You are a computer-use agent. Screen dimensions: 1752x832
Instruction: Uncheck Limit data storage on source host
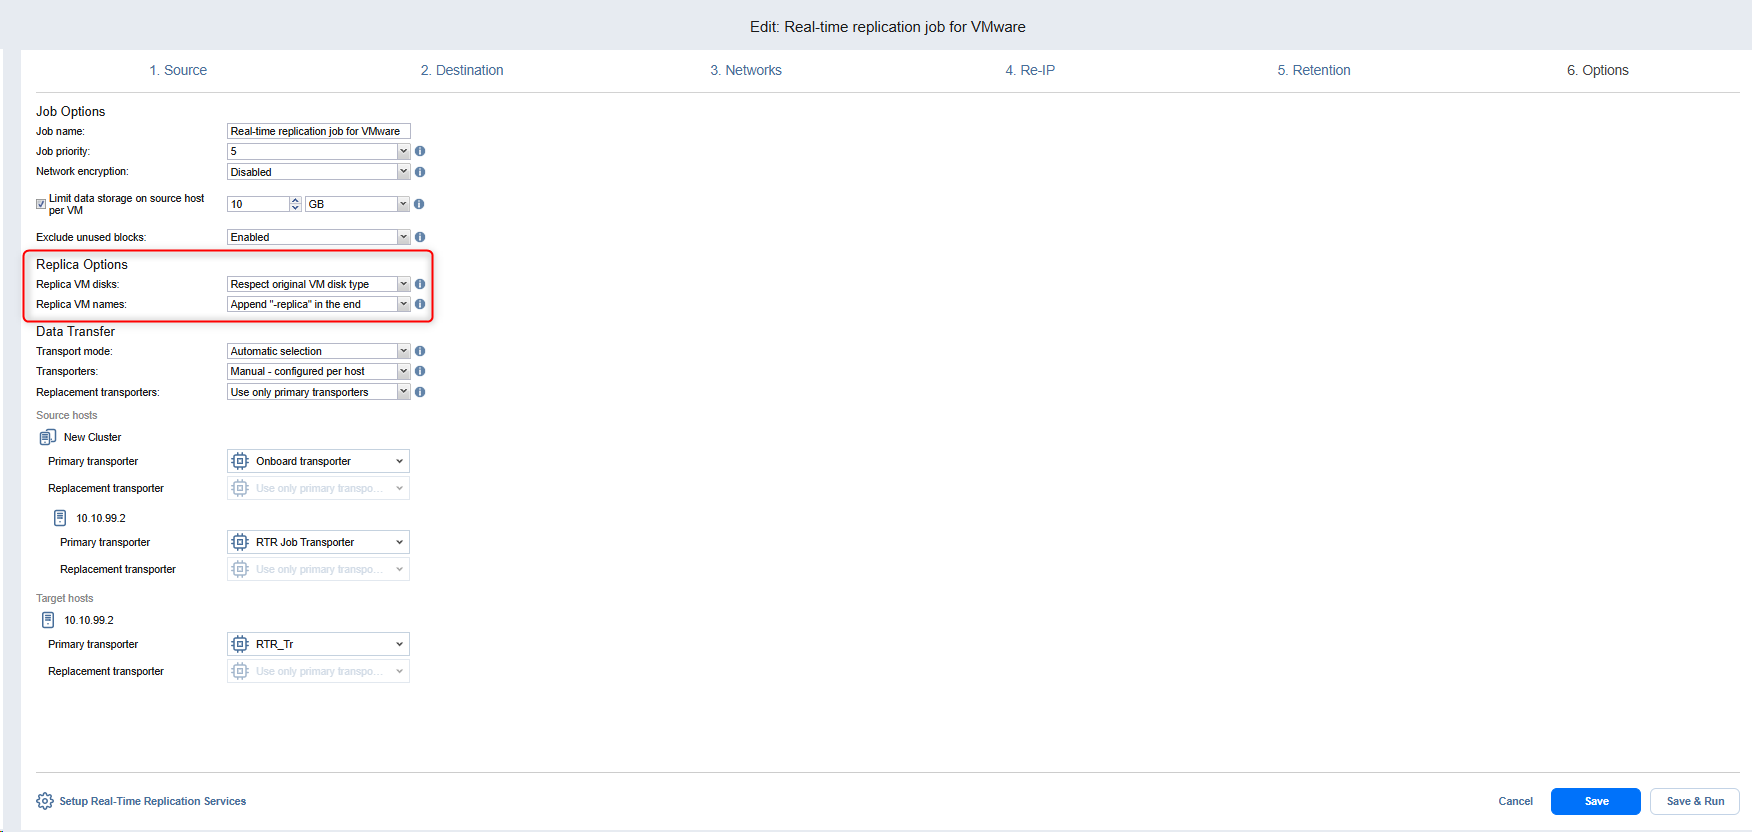pos(41,204)
